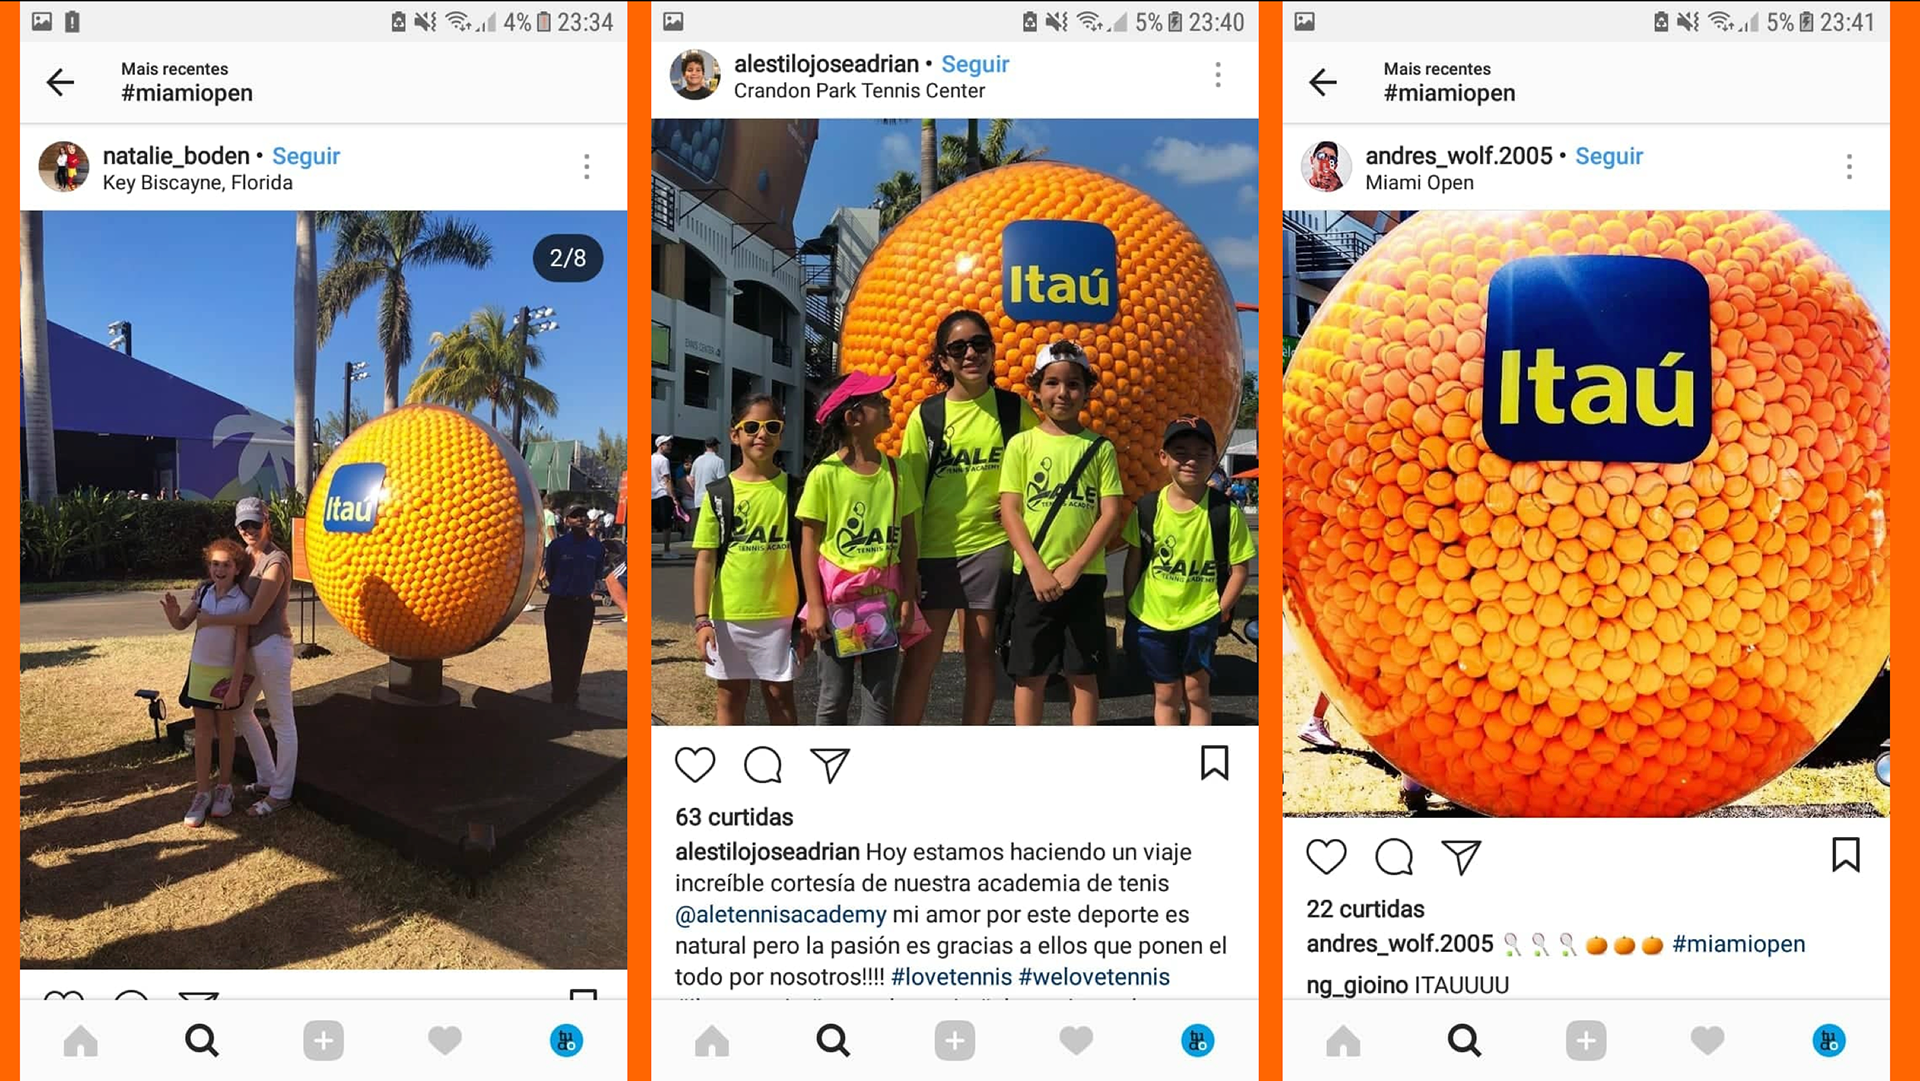Screen dimensions: 1920x1081
Task: Bookmark the alestilojoseadrian post
Action: [x=1214, y=763]
